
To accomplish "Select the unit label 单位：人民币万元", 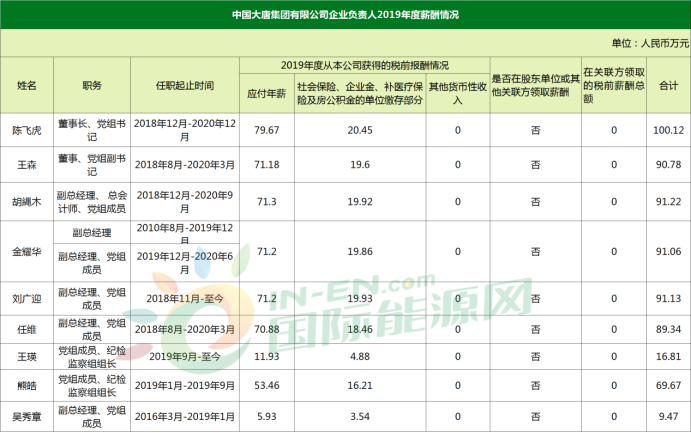I will (650, 43).
